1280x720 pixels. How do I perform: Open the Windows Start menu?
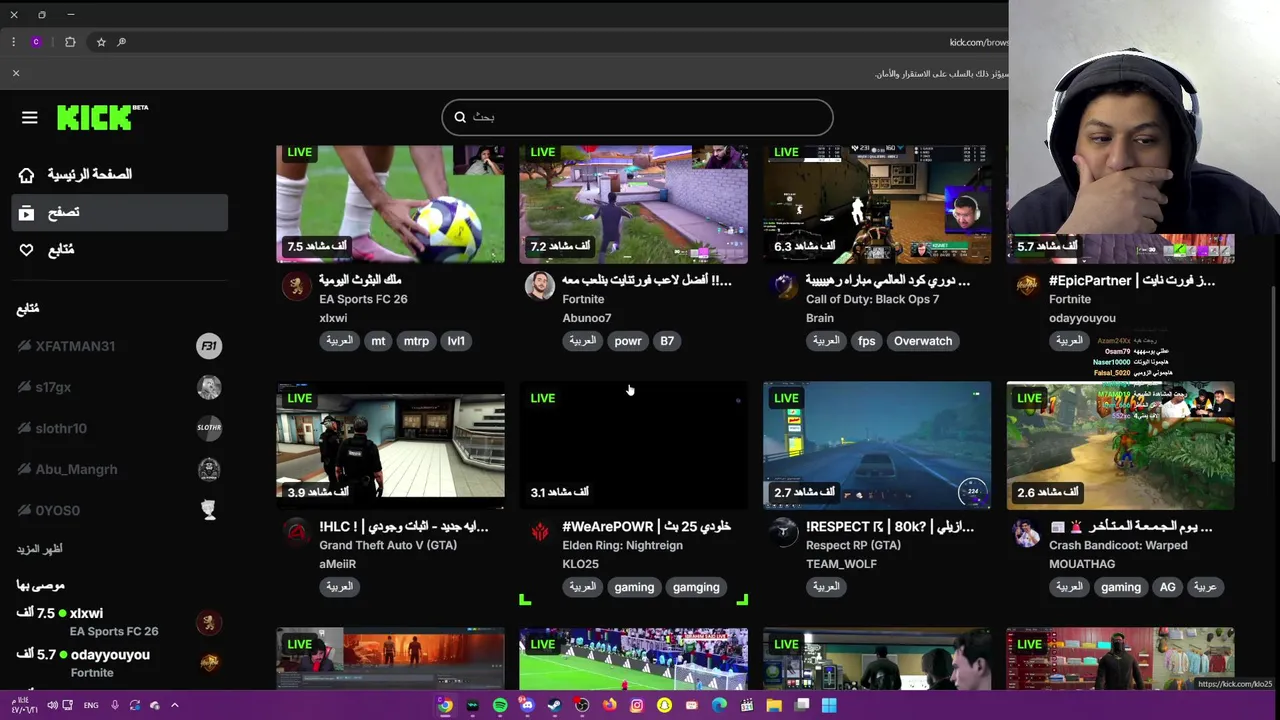829,706
